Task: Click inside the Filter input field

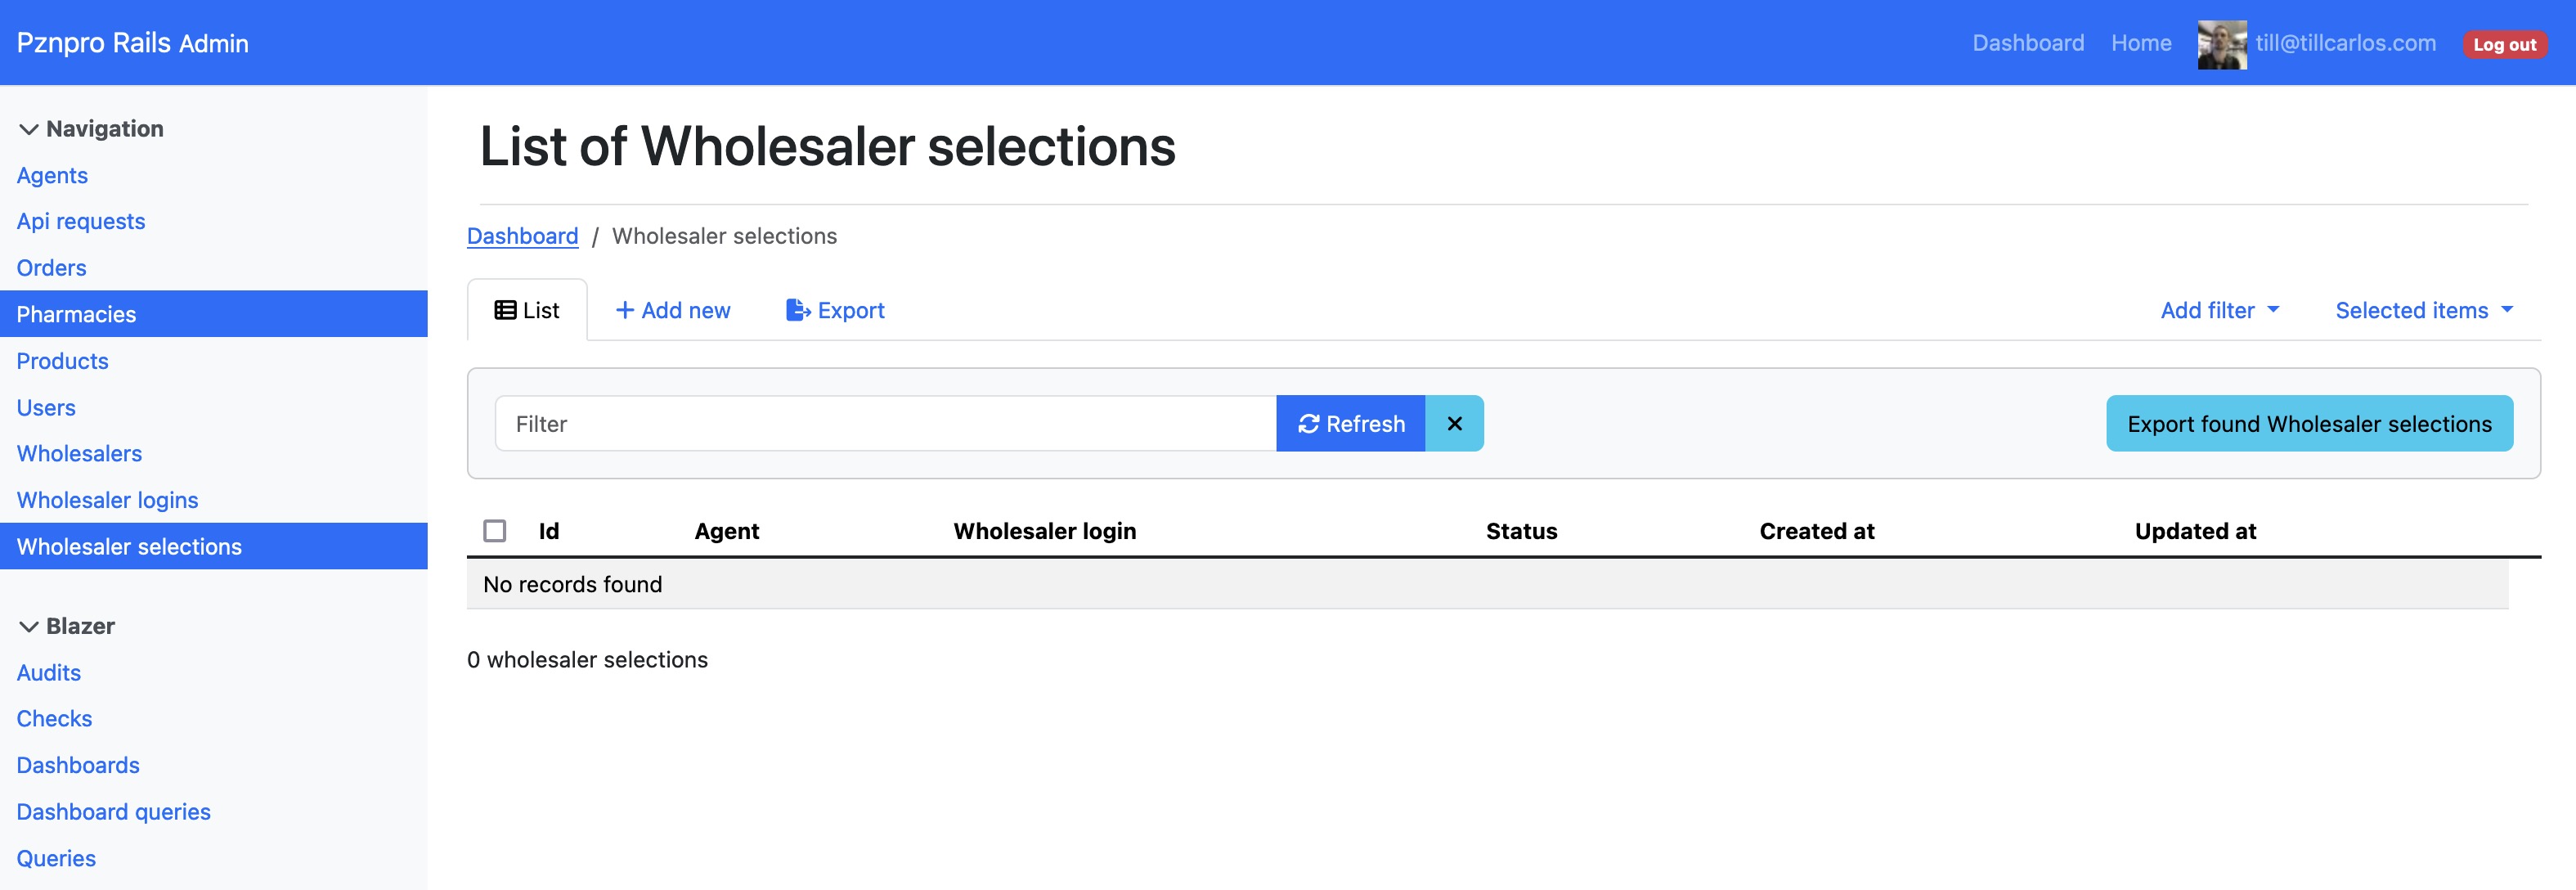Action: [x=880, y=423]
